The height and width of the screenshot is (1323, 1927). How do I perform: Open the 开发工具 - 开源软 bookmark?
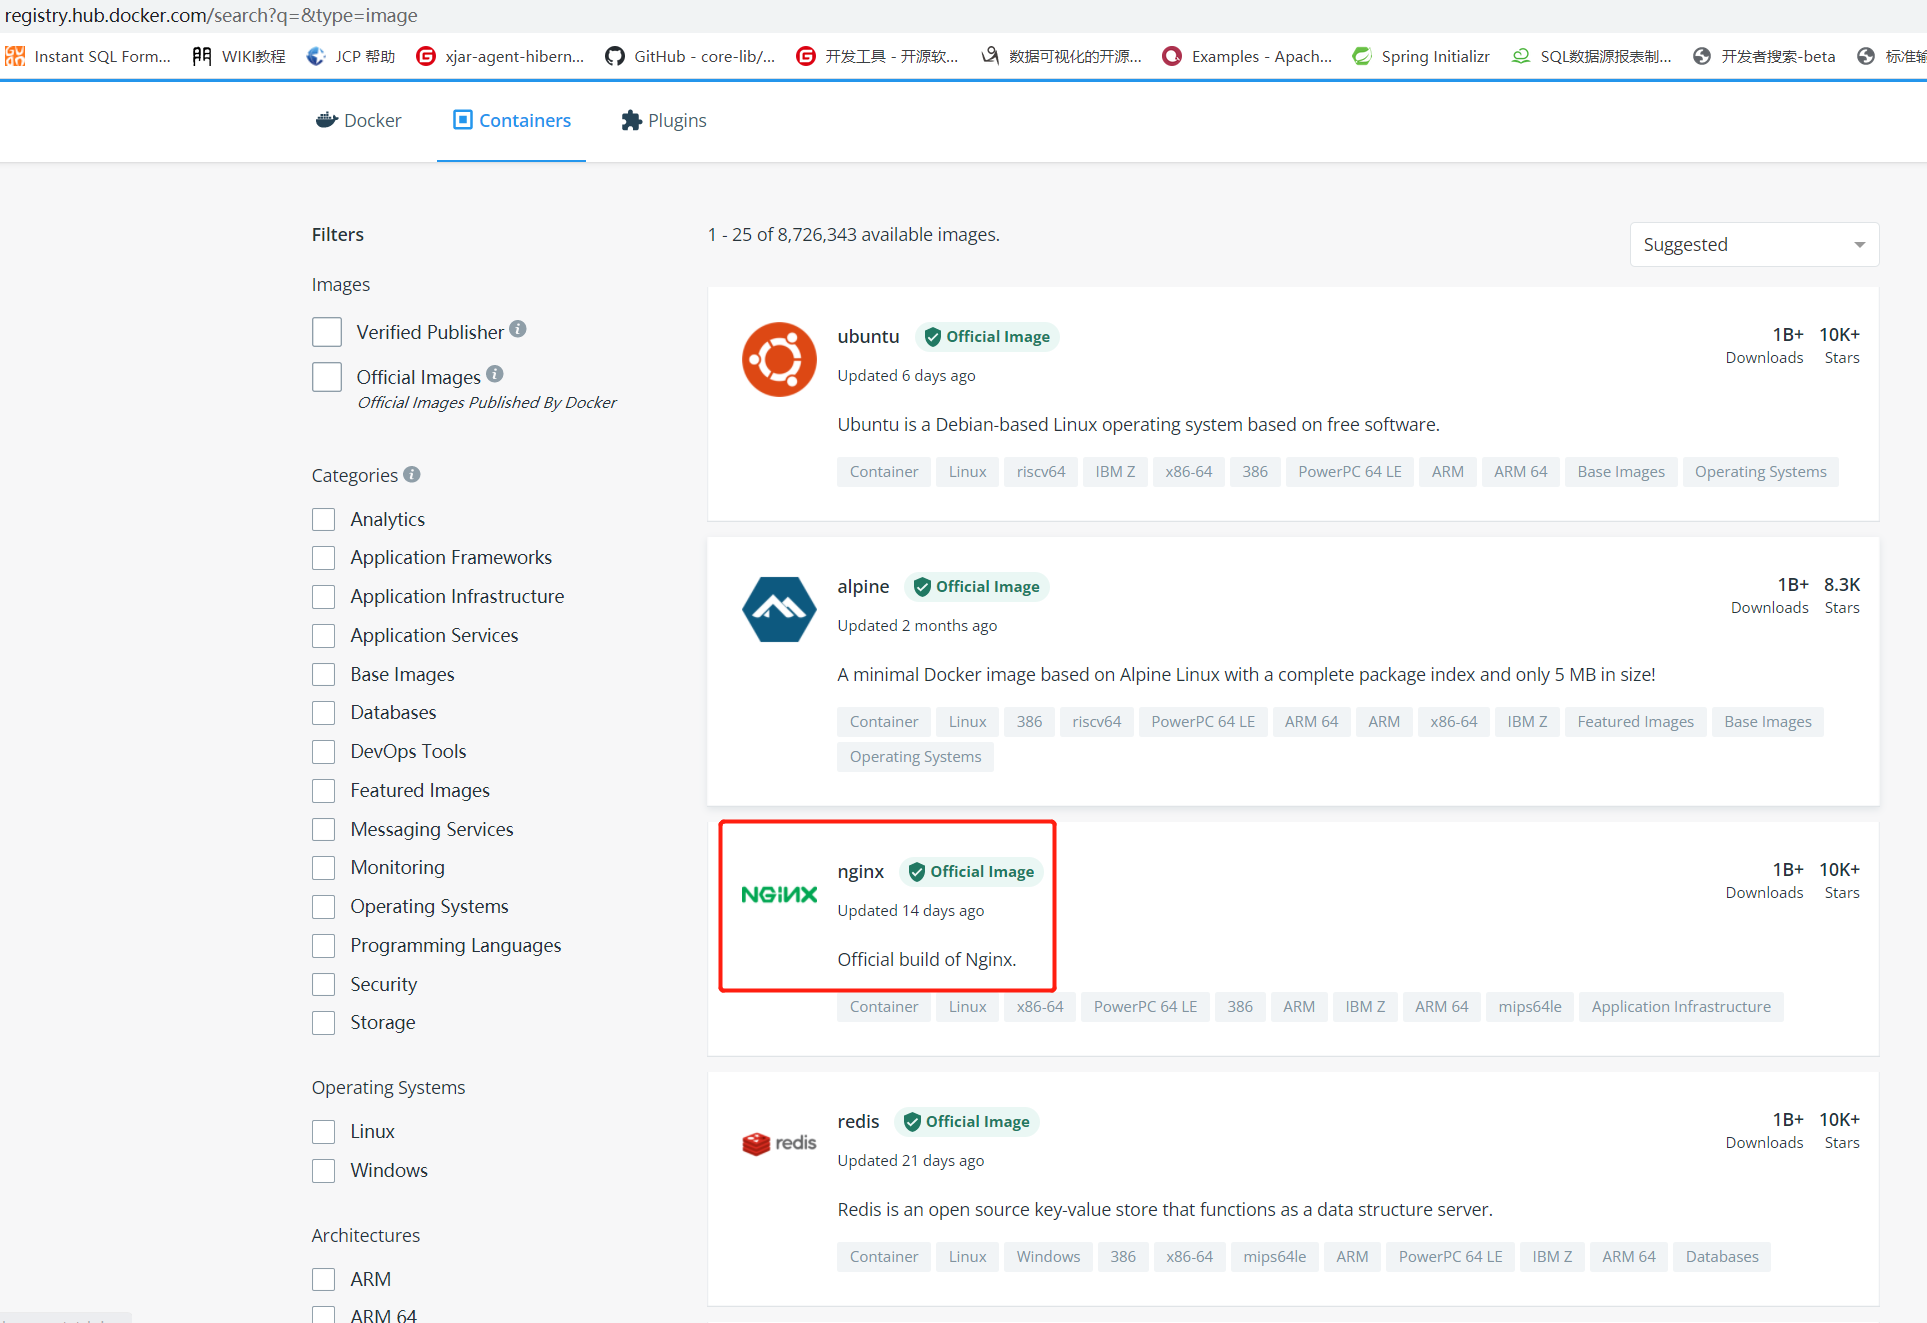(x=877, y=56)
